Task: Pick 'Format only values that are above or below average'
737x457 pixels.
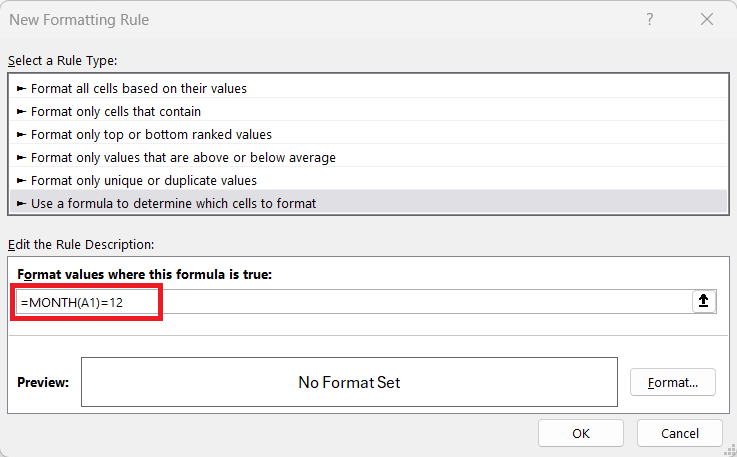Action: pos(368,158)
